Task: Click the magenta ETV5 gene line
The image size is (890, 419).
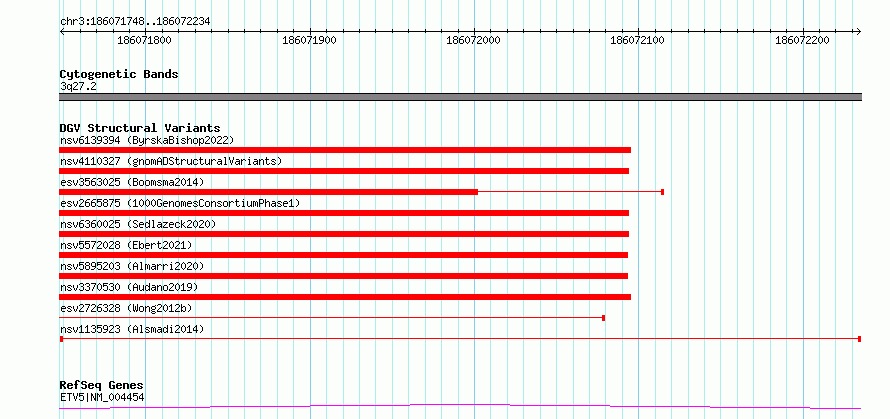Action: (460, 406)
